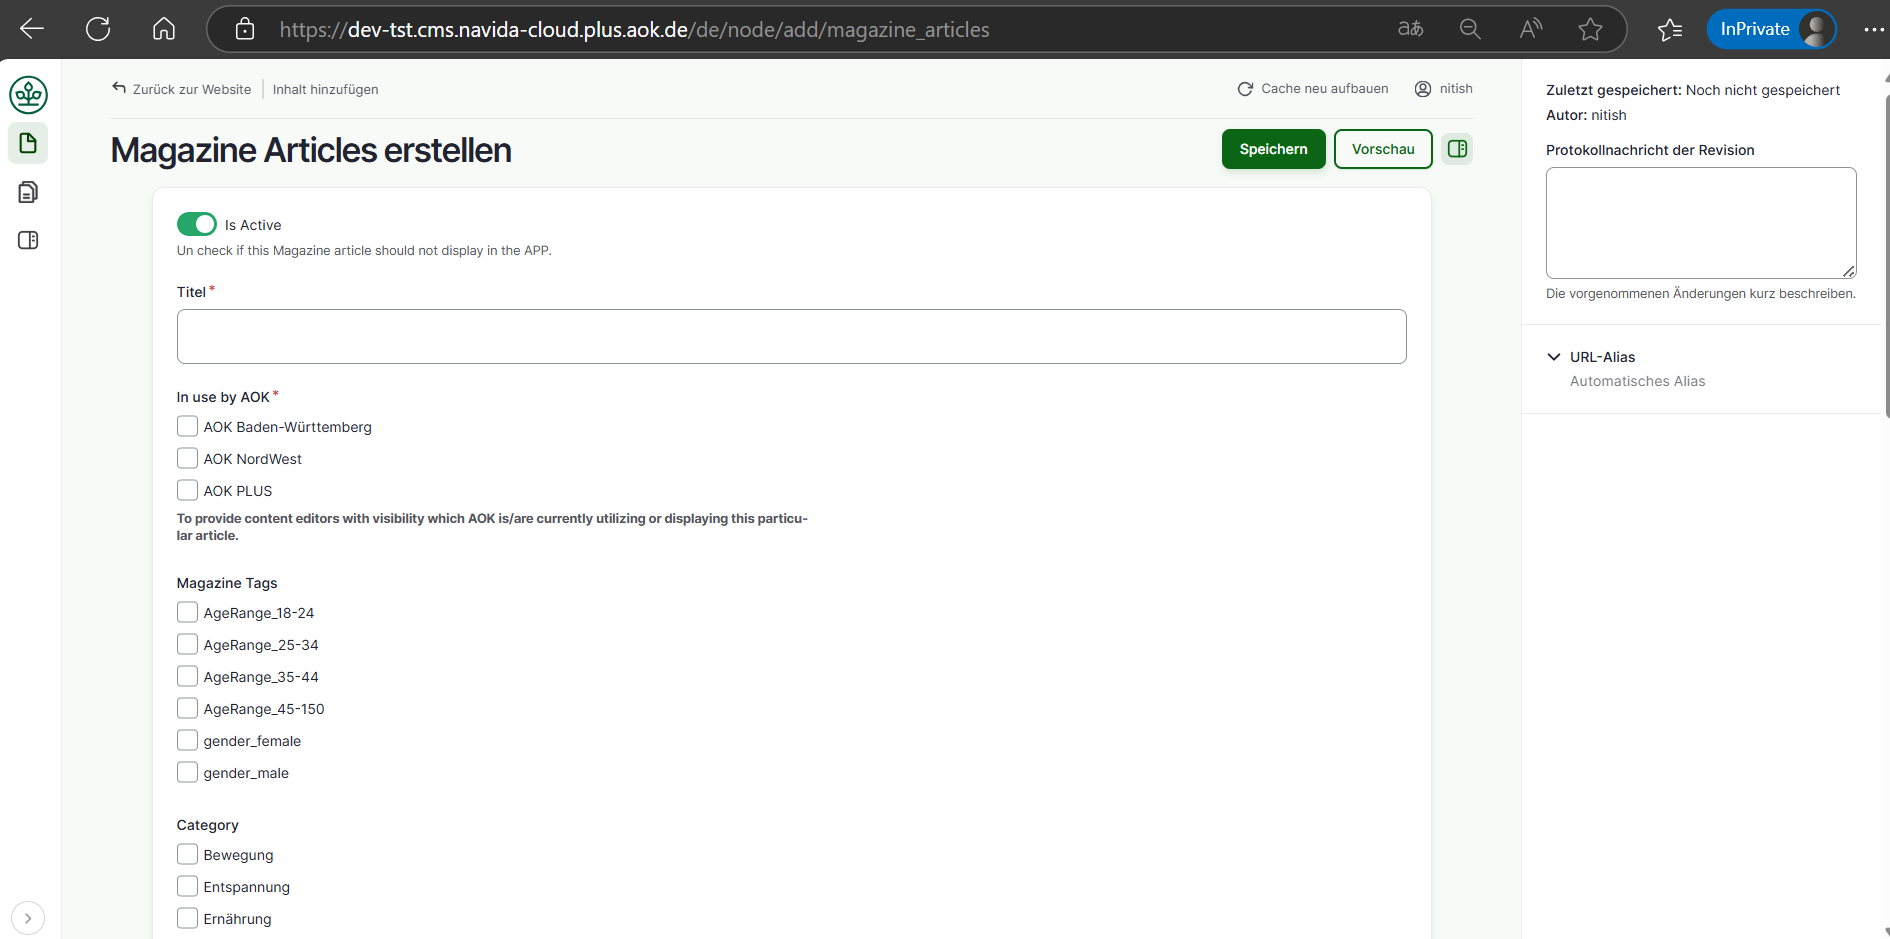Click Zurück zur Website link
Screen dimensions: 1890x939
tap(182, 89)
